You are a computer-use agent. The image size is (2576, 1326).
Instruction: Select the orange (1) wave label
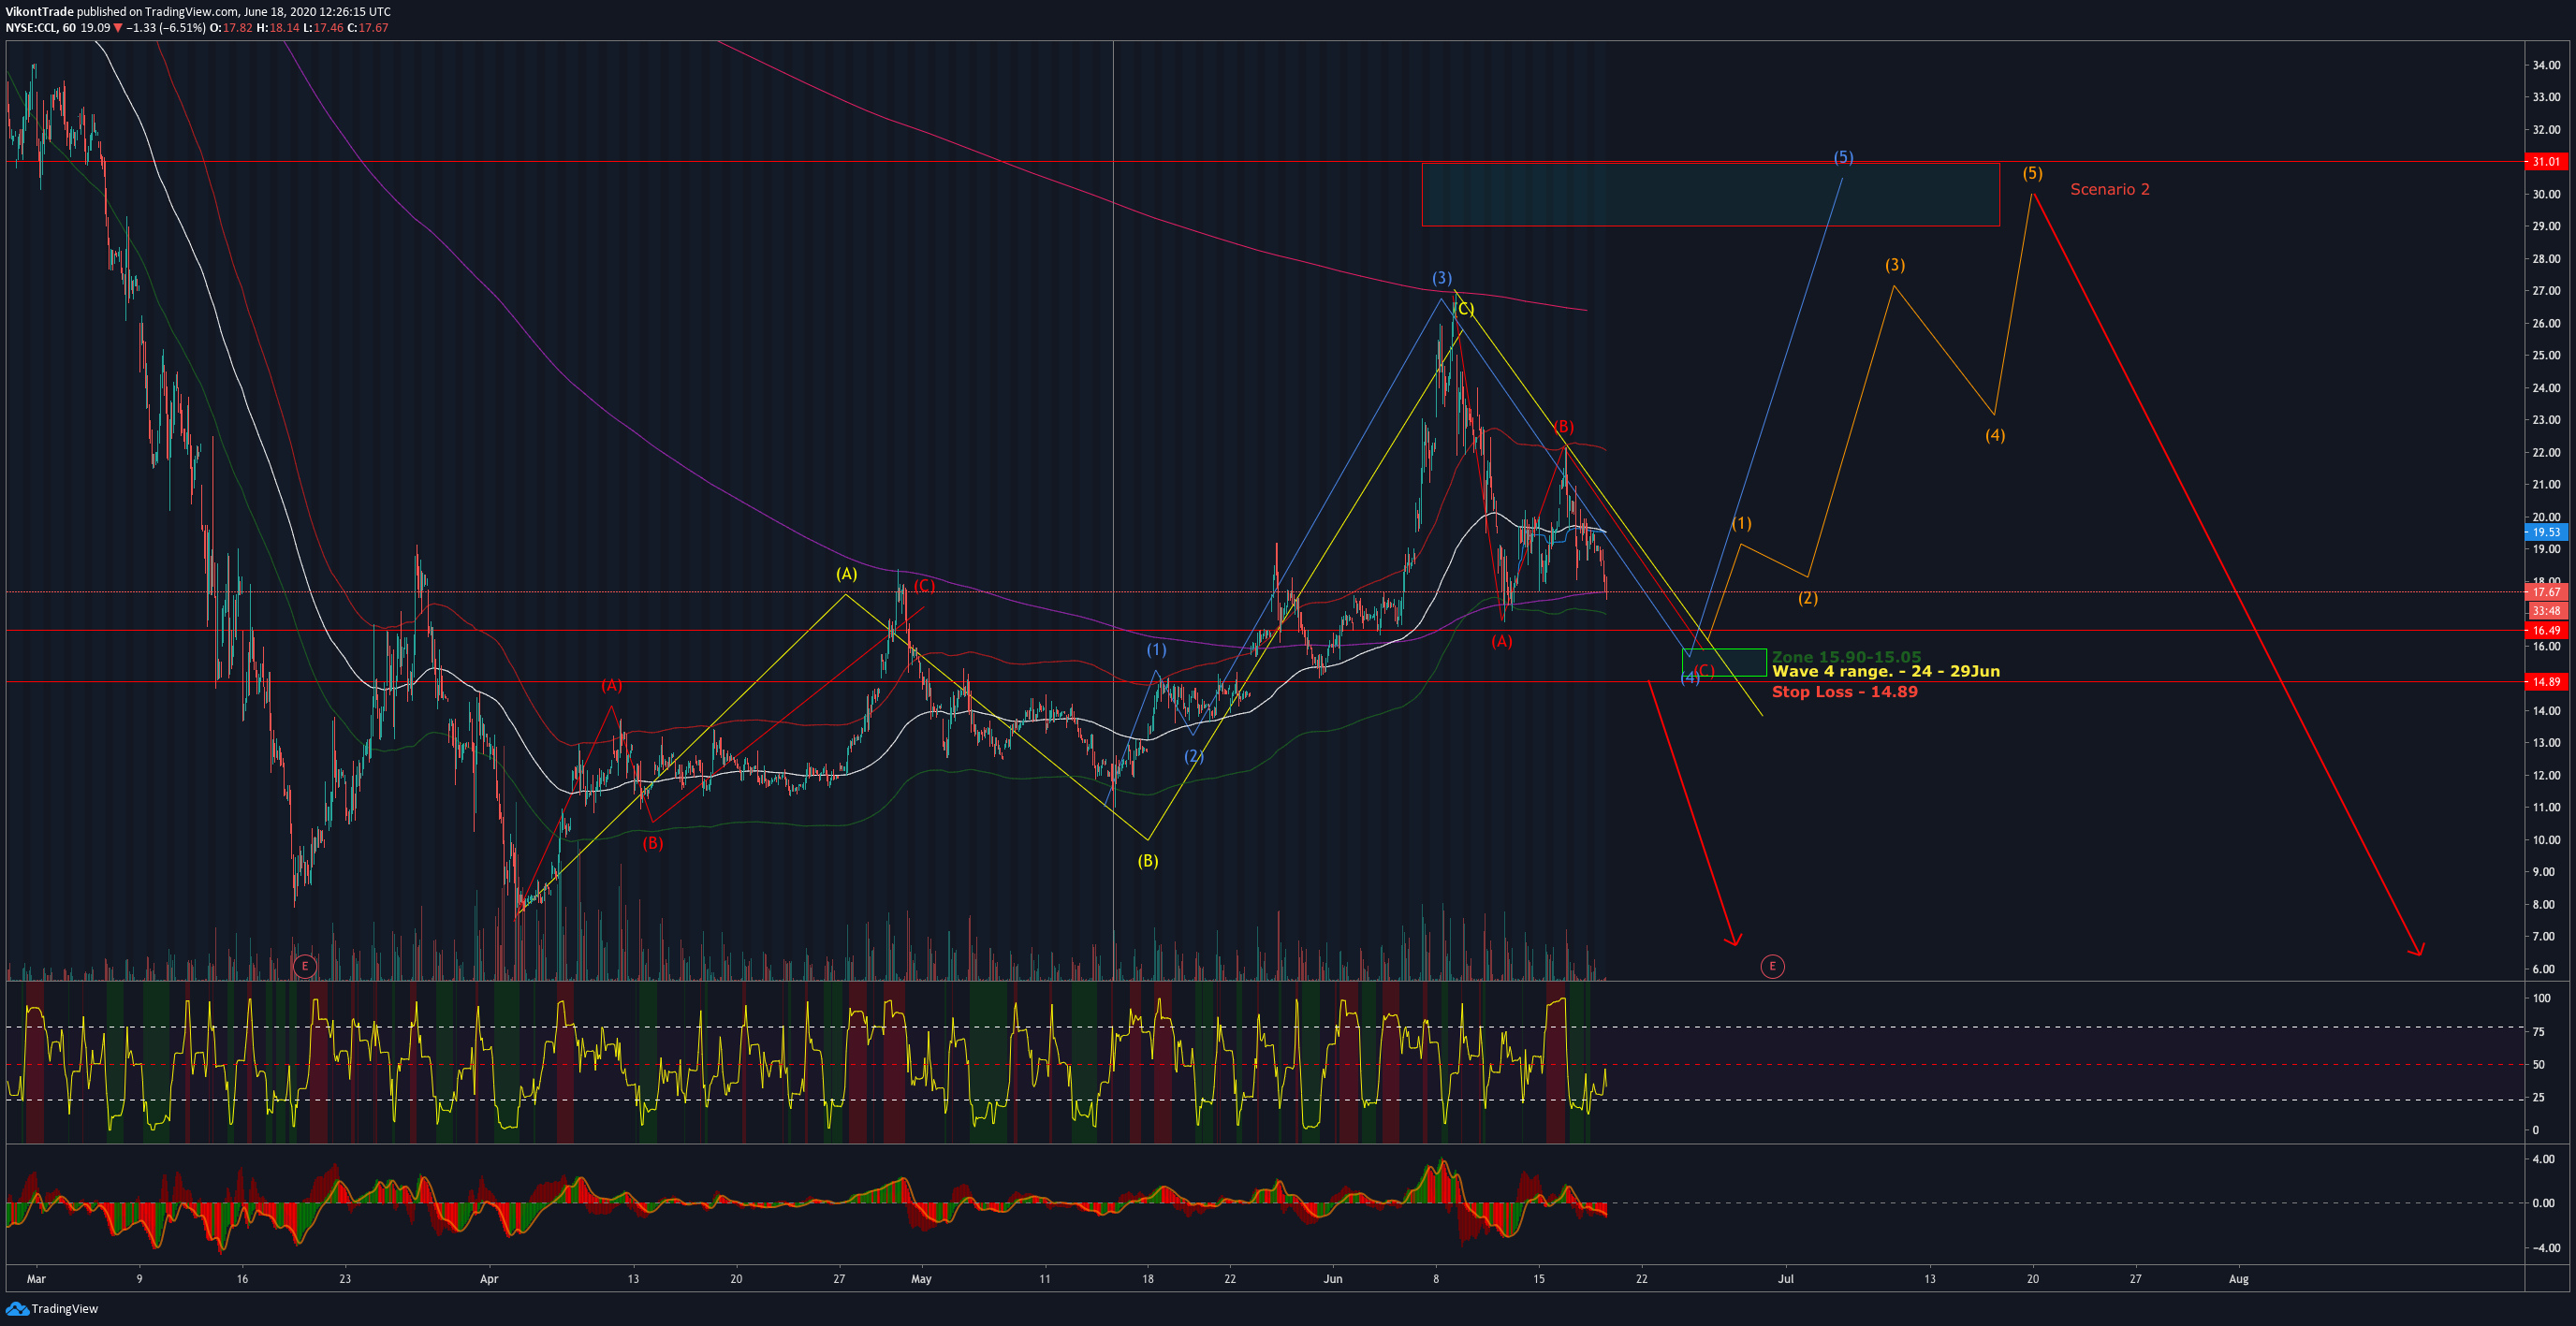click(x=1741, y=523)
